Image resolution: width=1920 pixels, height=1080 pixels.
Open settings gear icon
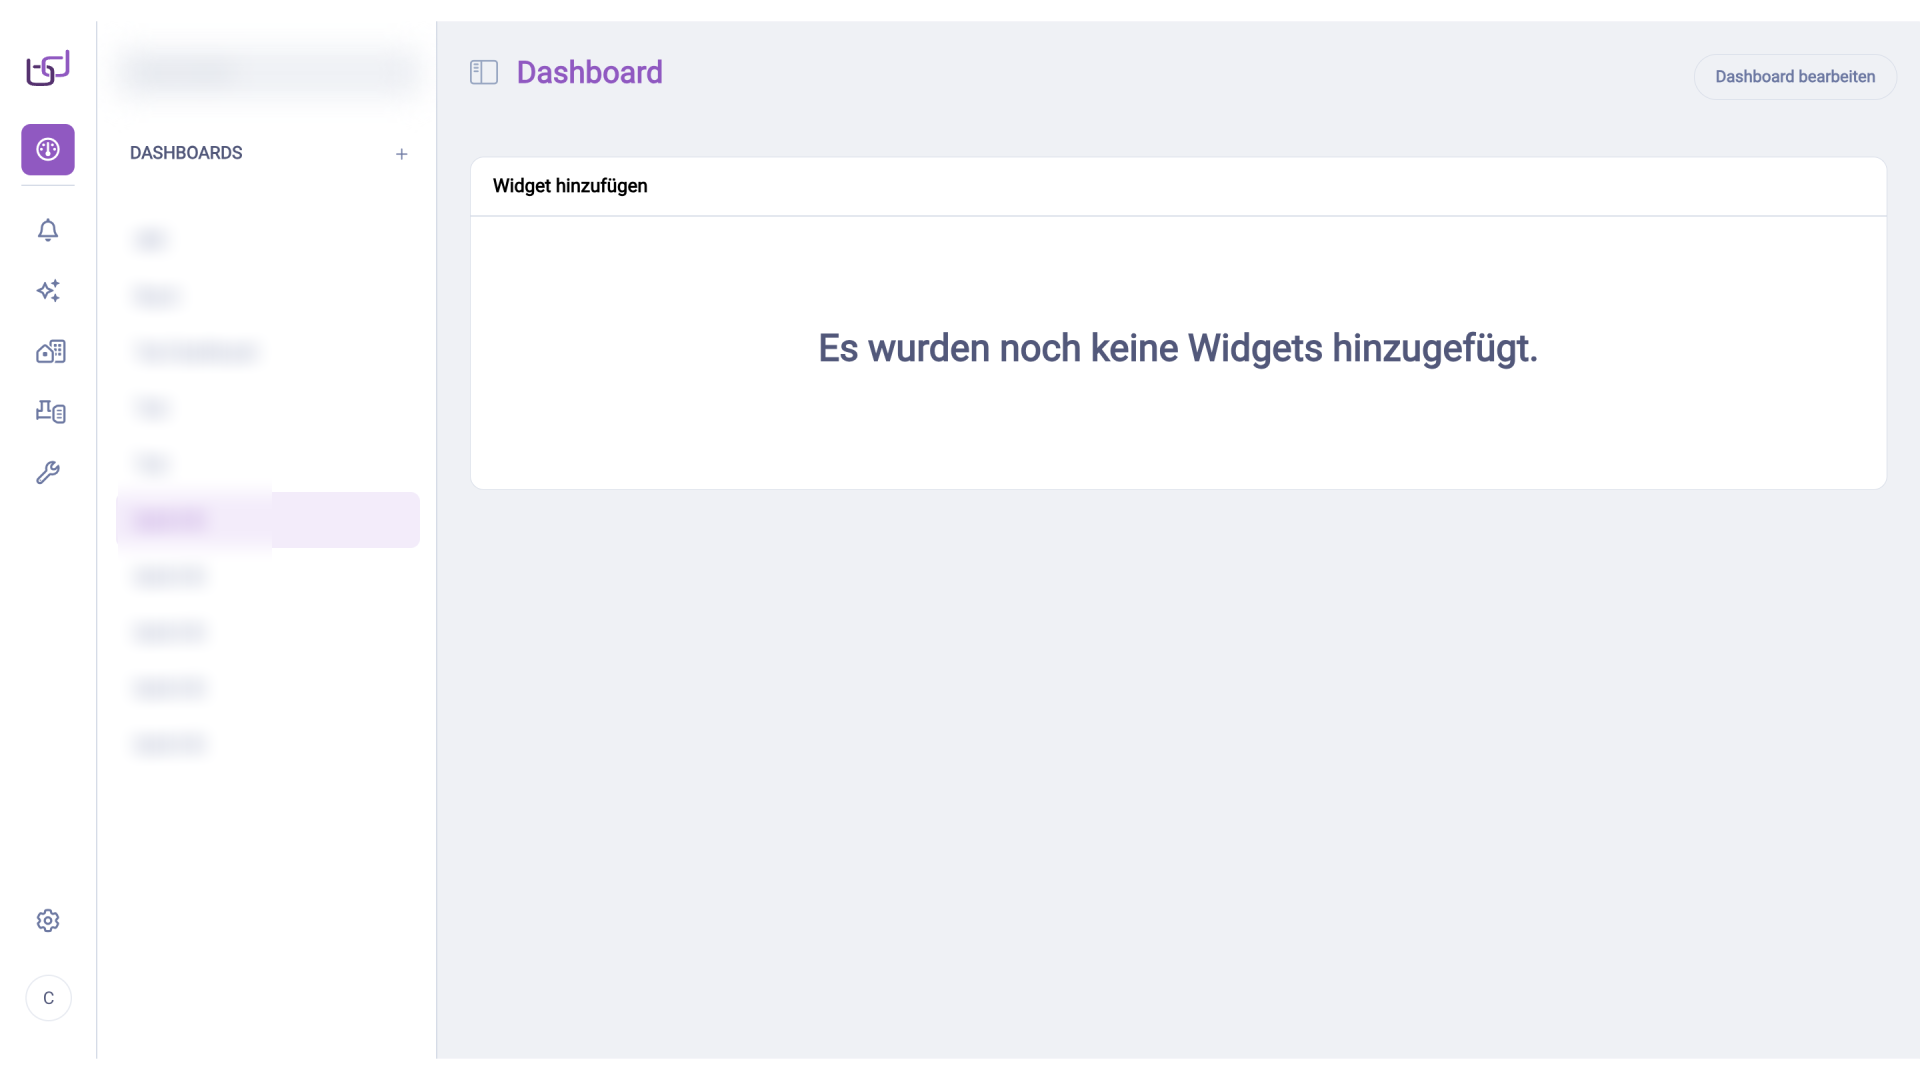point(48,921)
